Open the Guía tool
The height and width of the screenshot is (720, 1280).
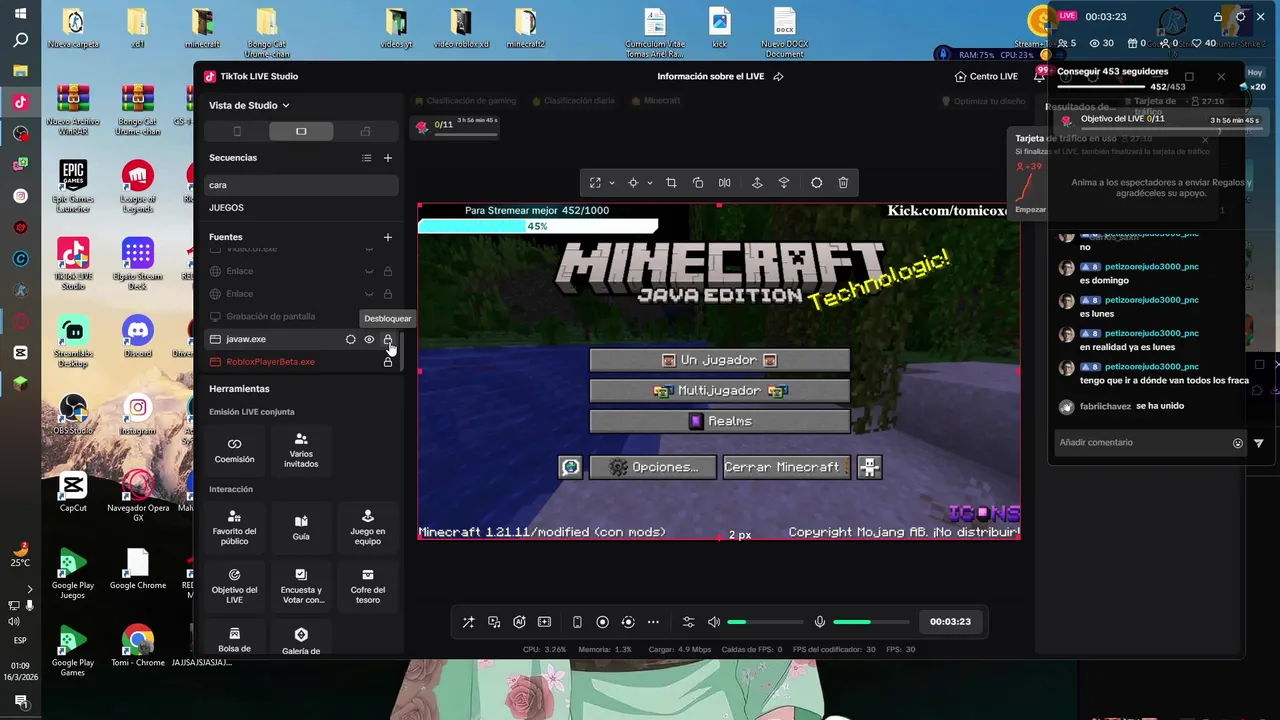click(301, 528)
